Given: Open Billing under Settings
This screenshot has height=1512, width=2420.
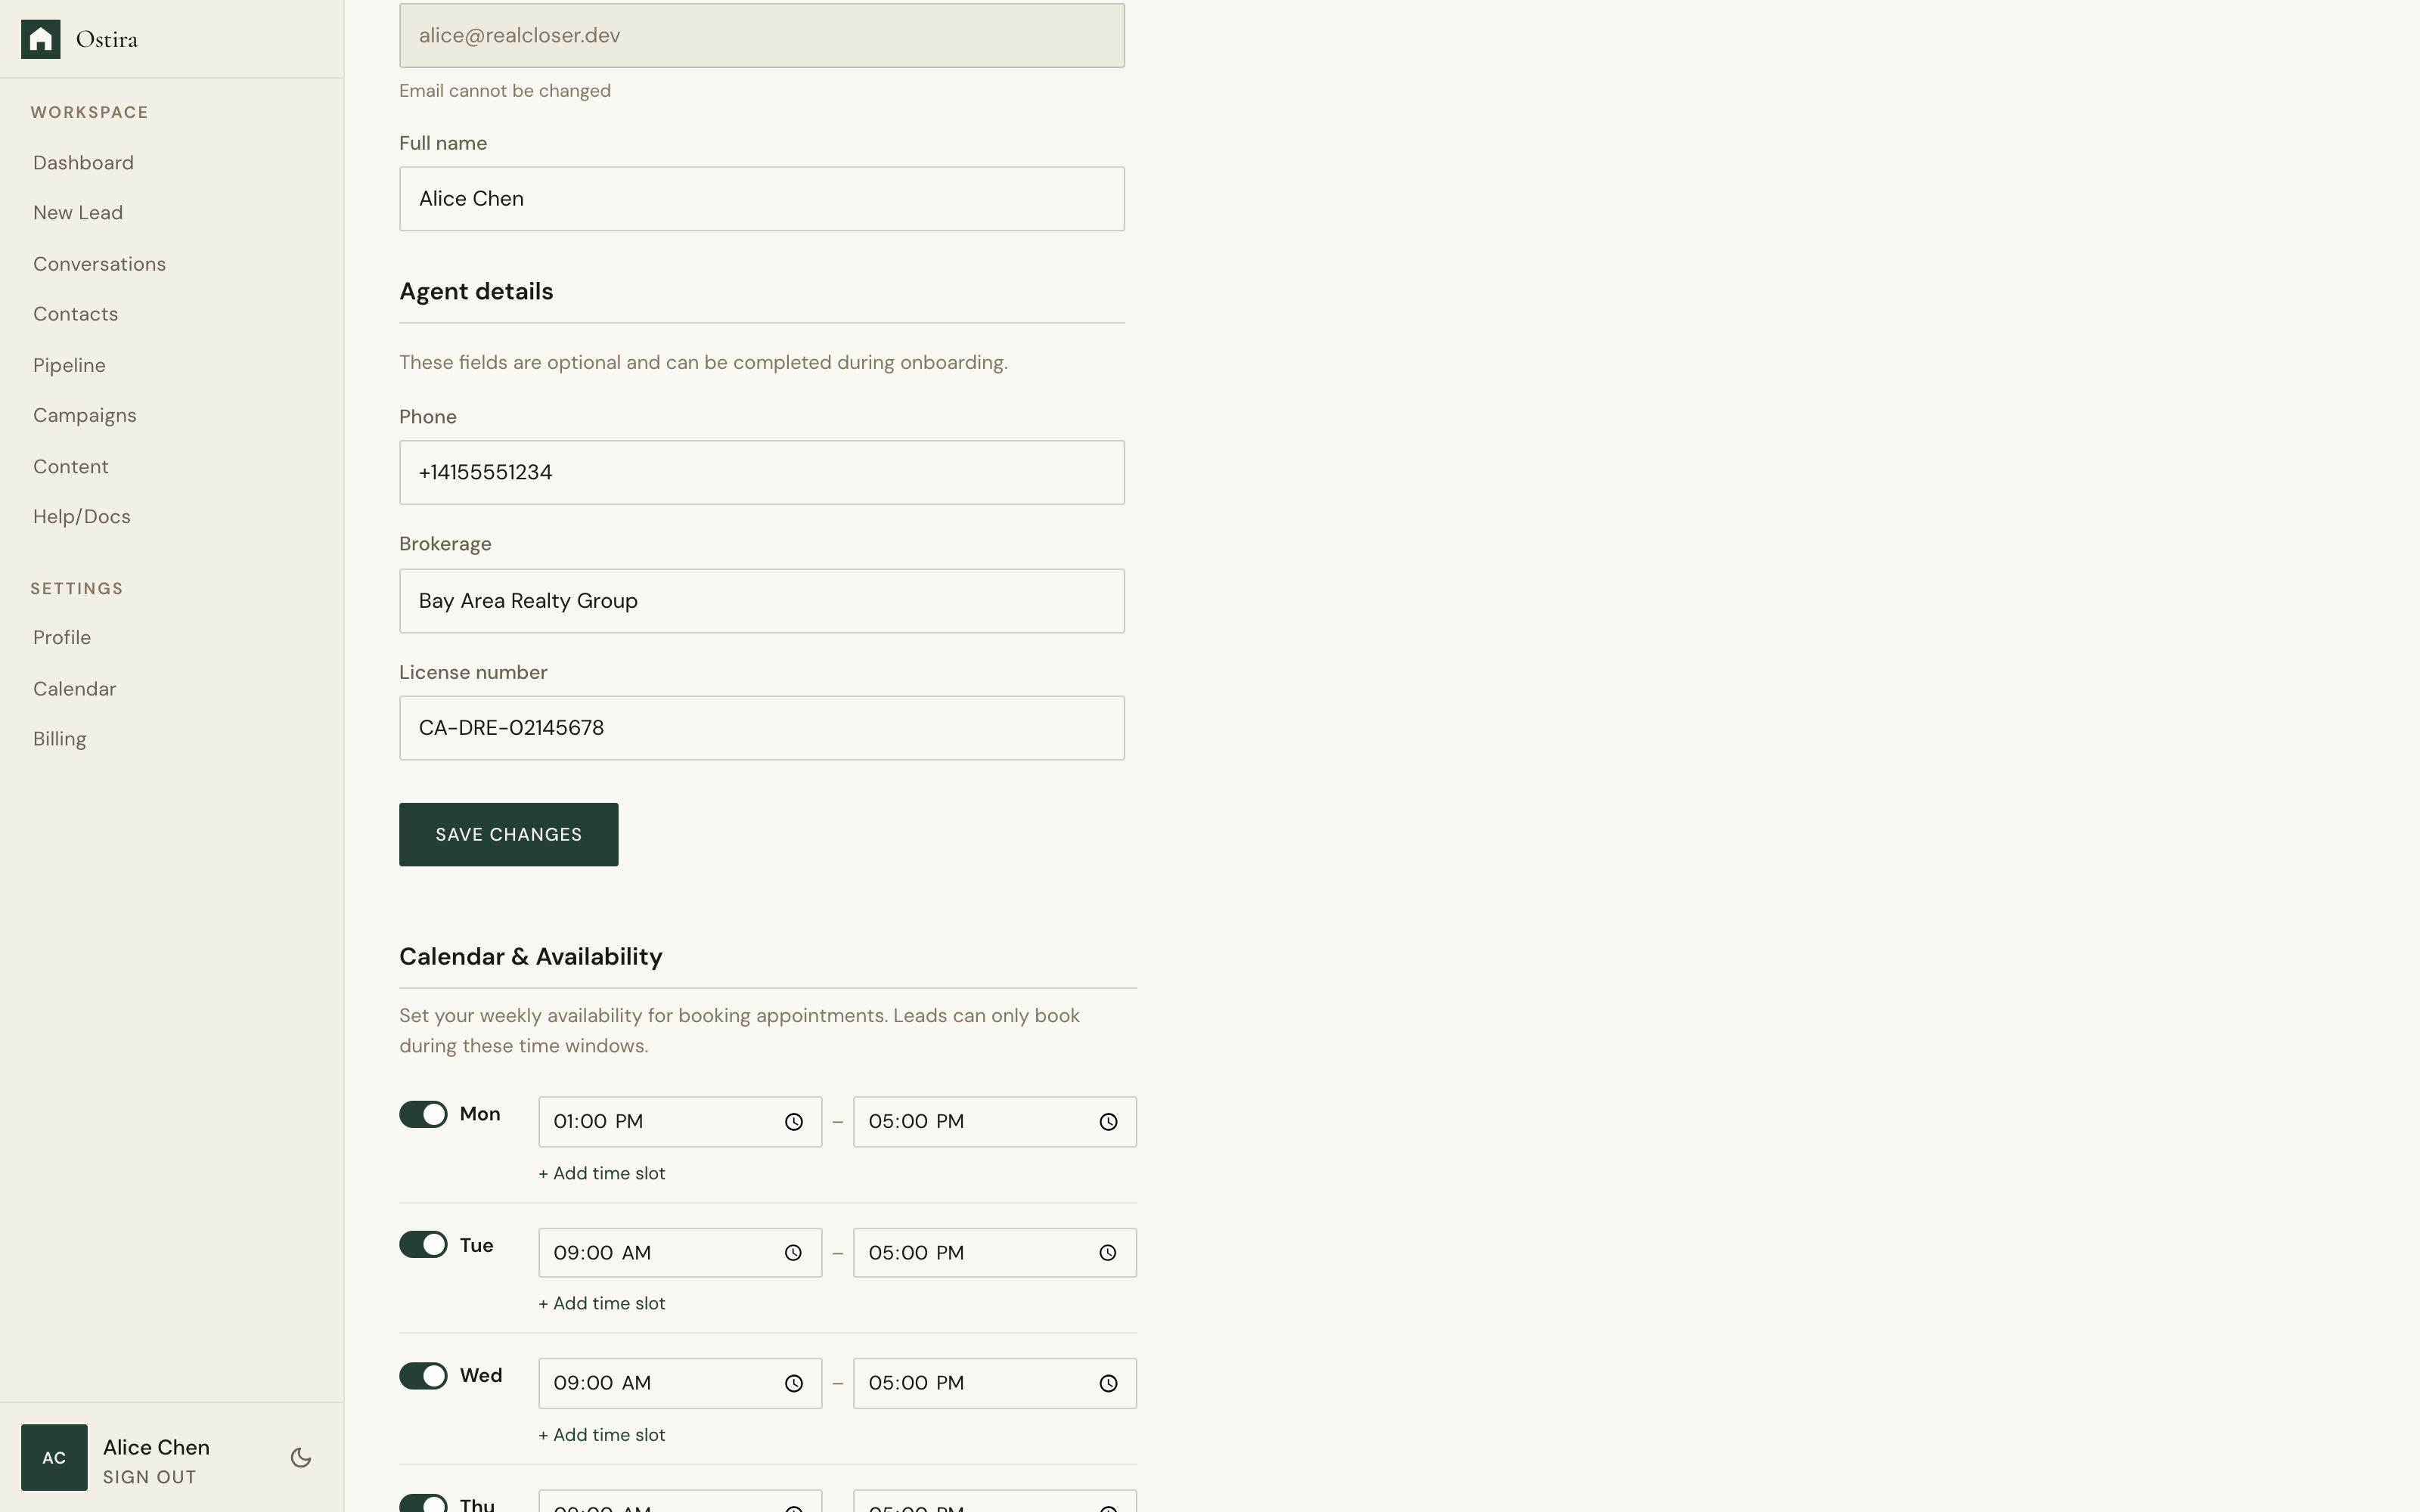Looking at the screenshot, I should [x=59, y=738].
